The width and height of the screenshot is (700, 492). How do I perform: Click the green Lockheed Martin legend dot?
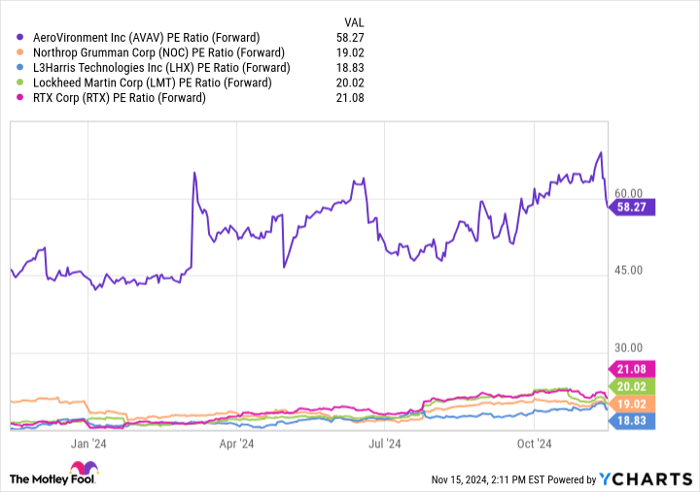tap(20, 83)
